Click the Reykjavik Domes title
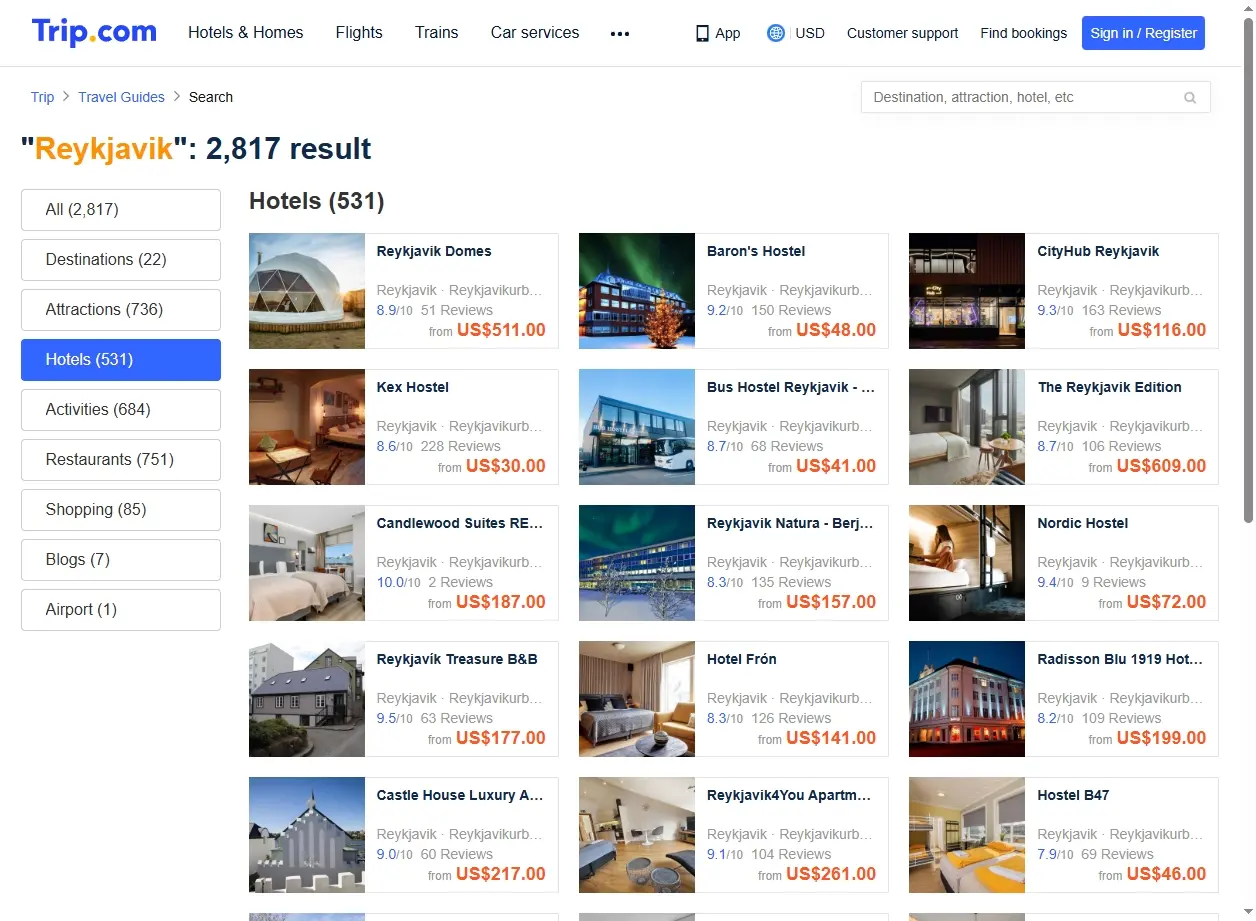Screen dimensions: 1256x921 pyautogui.click(x=434, y=251)
